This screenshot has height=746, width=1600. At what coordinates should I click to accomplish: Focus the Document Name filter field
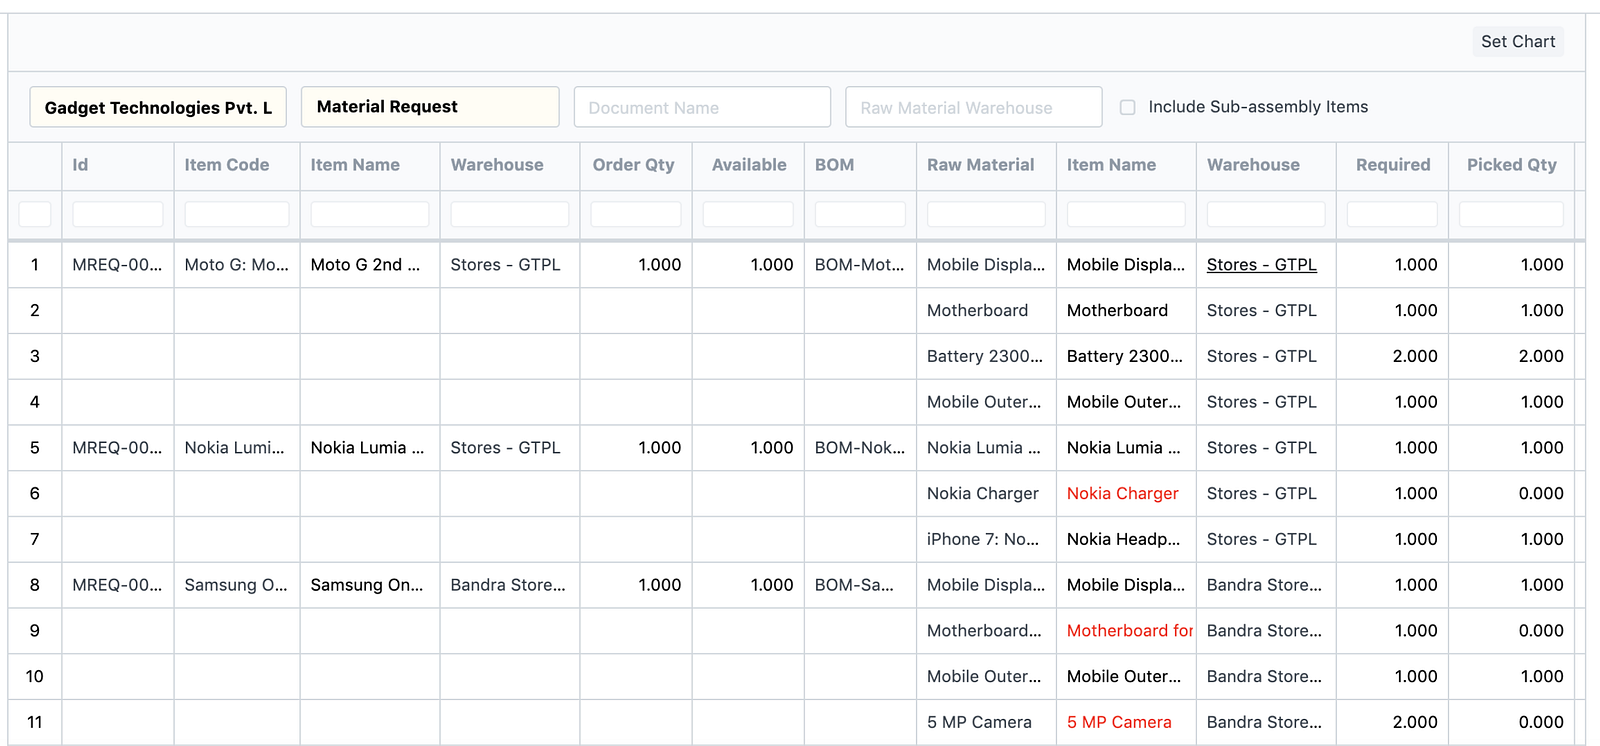(702, 107)
